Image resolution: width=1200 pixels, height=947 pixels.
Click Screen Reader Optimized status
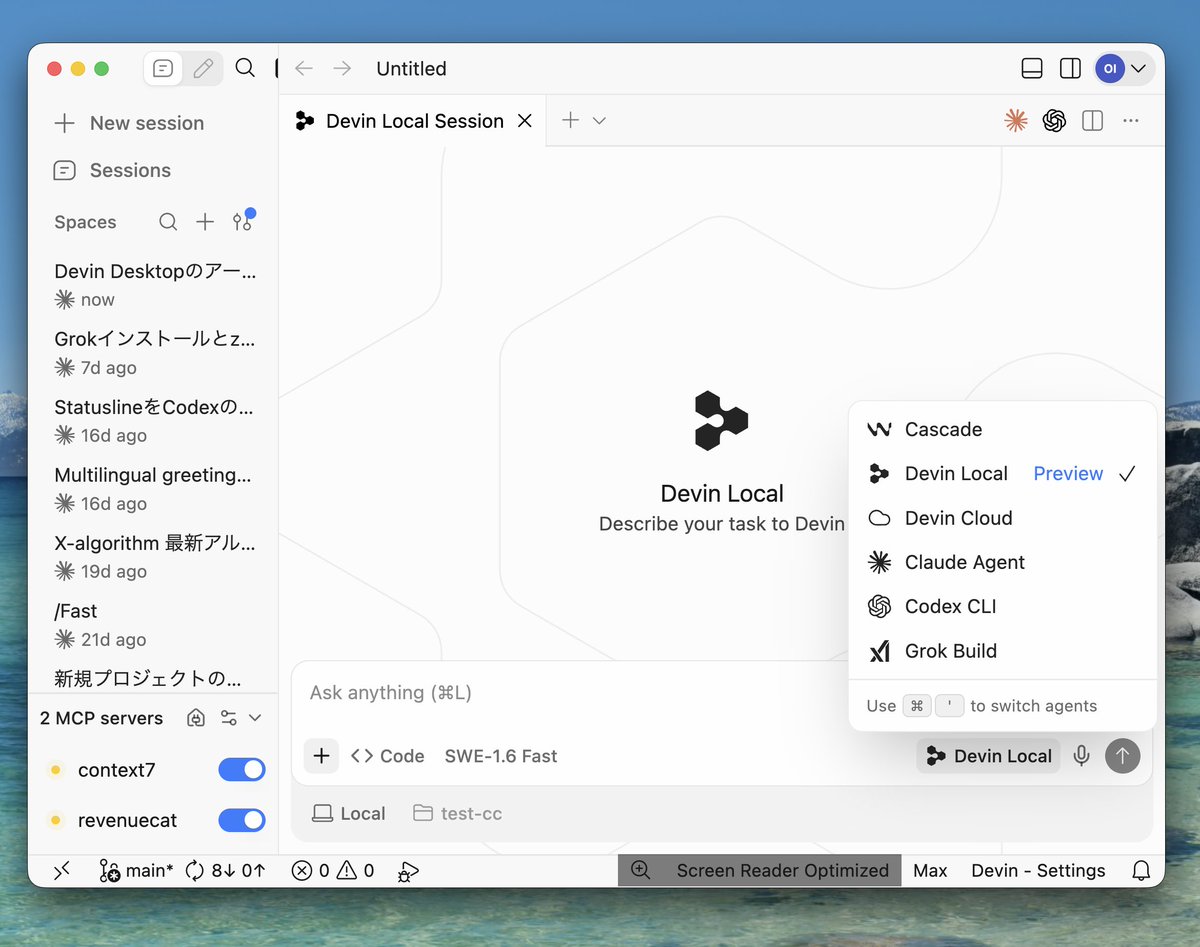point(782,871)
